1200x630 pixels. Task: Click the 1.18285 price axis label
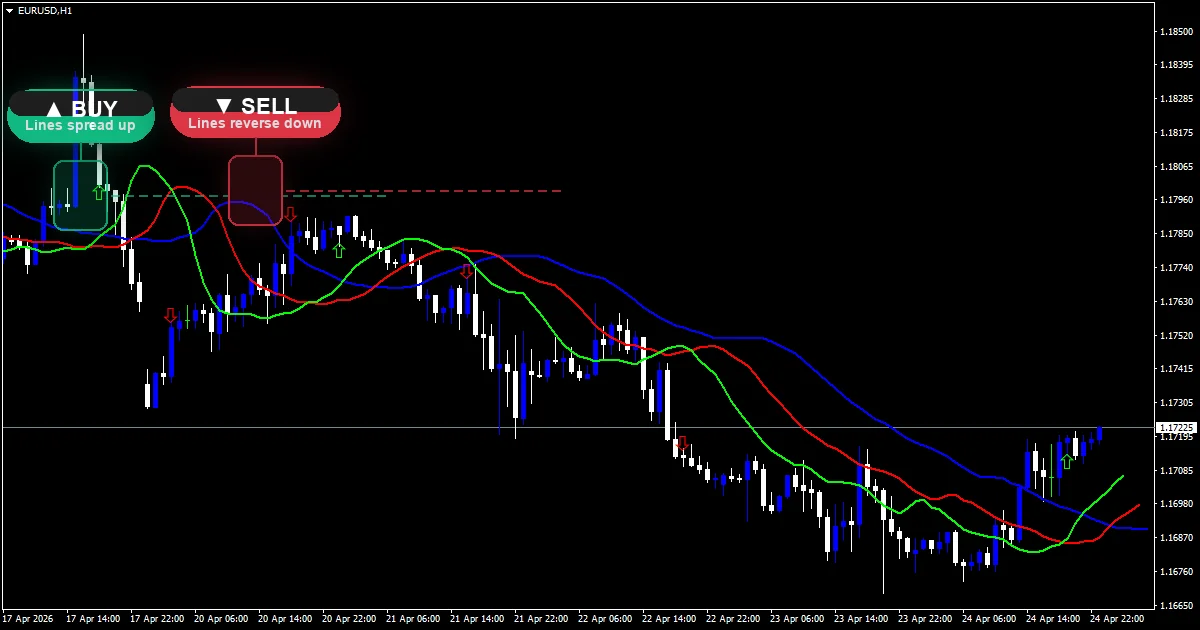[x=1176, y=99]
